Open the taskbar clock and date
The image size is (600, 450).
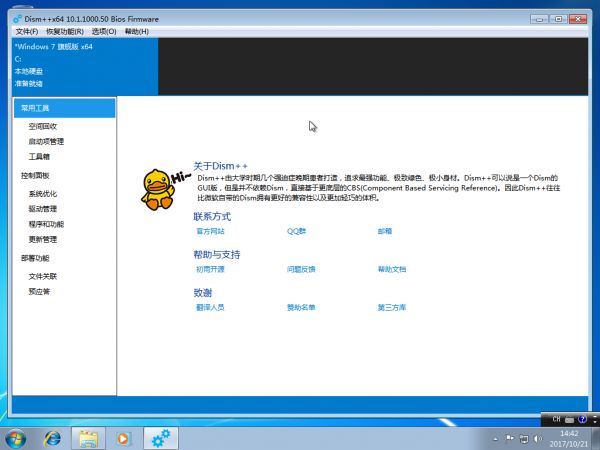(x=569, y=439)
